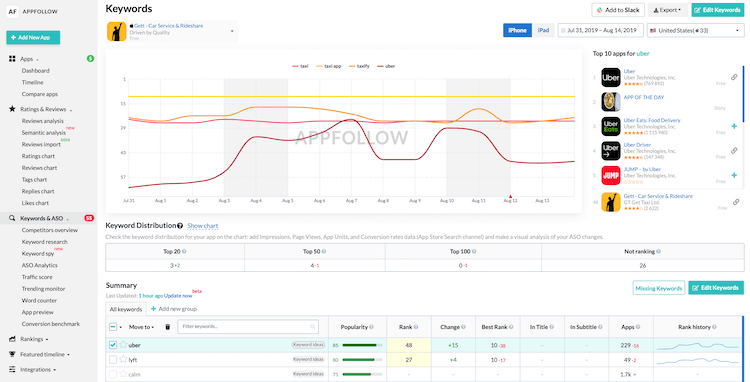This screenshot has height=382, width=750.
Task: Click the Missing Keywords button
Action: point(659,288)
